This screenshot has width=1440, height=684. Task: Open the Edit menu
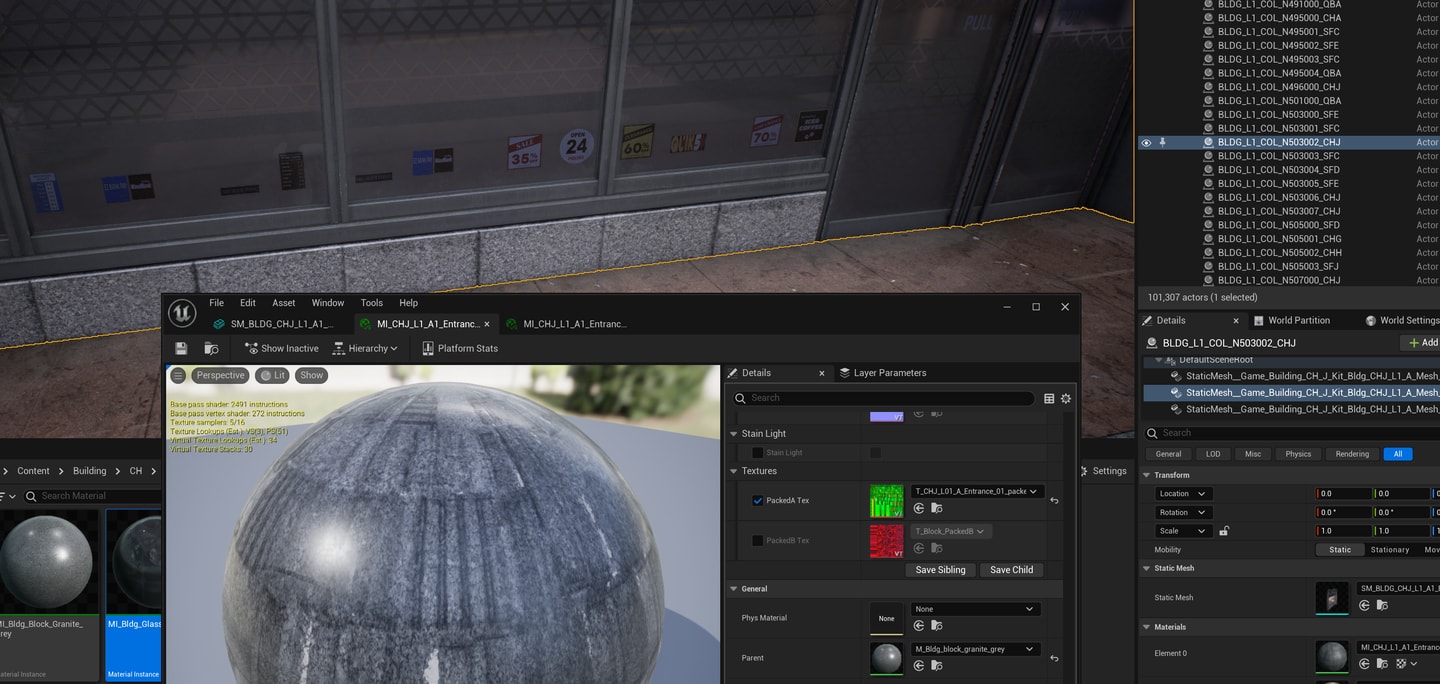pyautogui.click(x=248, y=303)
